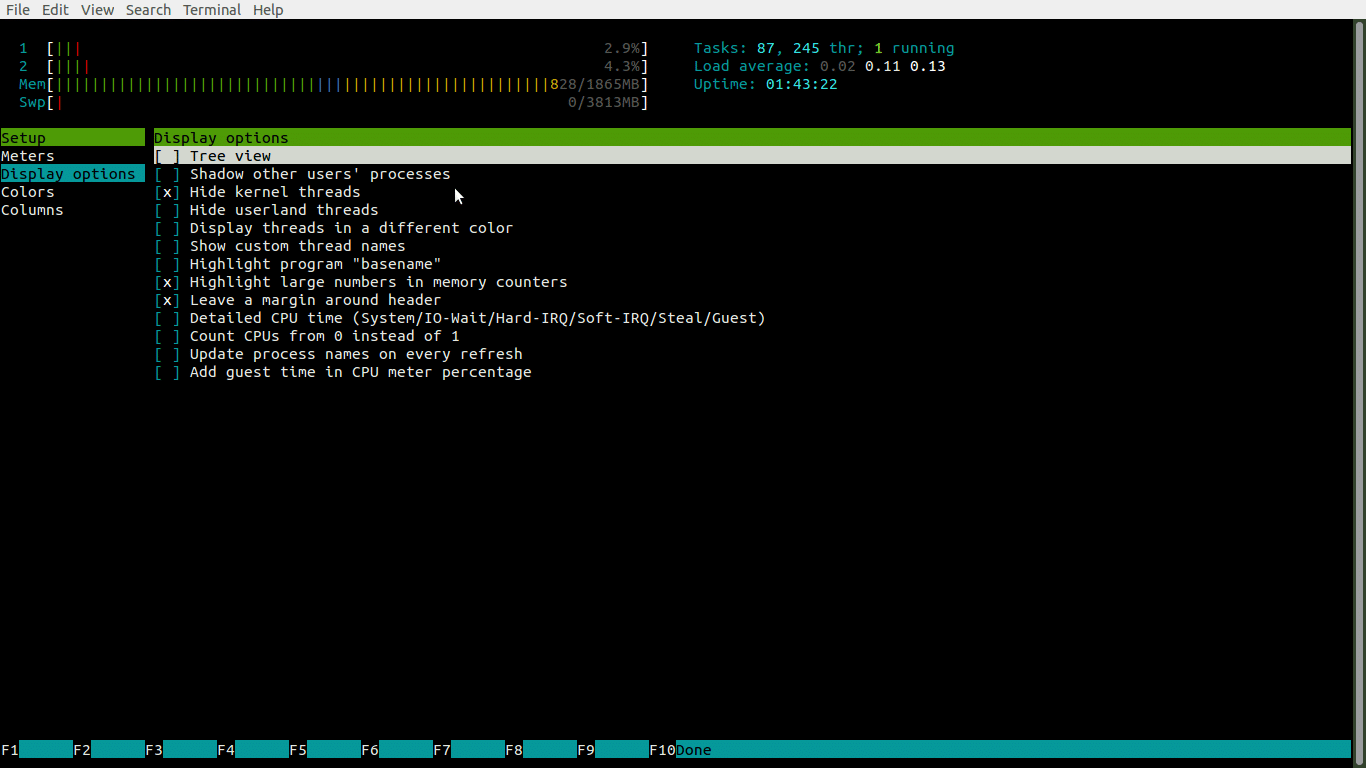Click the CPU 2 usage meter
The width and height of the screenshot is (1366, 768).
click(333, 66)
